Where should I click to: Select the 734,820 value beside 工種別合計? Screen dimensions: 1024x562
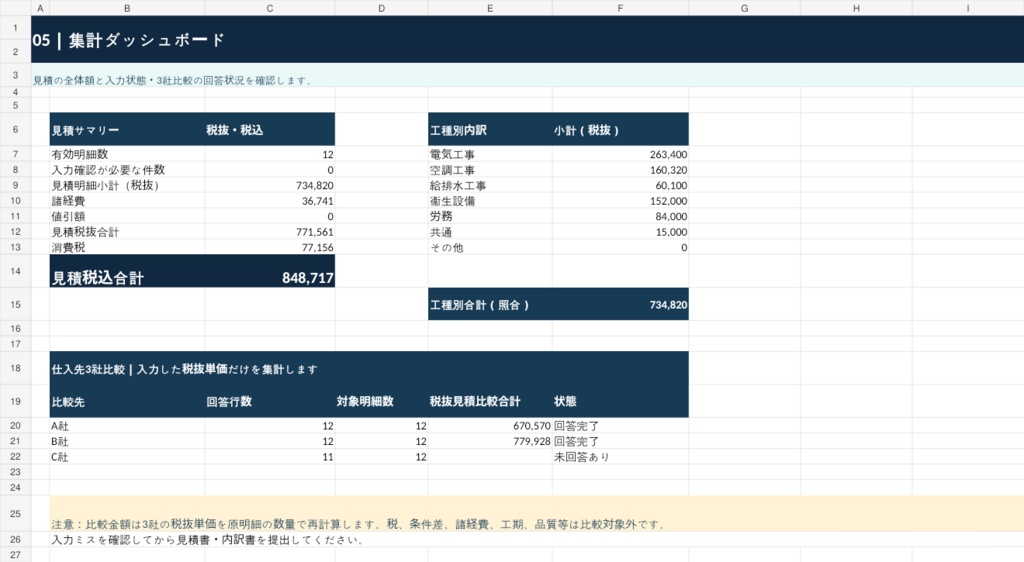click(620, 304)
